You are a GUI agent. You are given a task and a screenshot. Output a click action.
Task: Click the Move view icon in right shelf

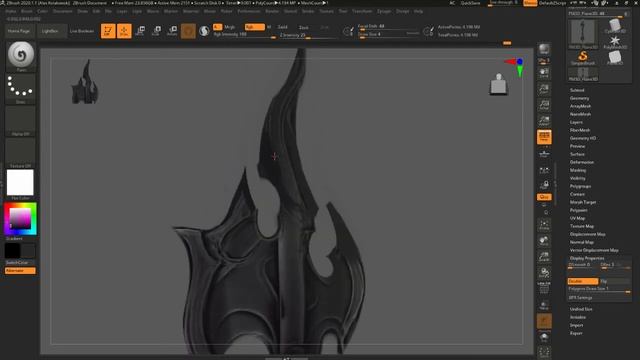[544, 240]
